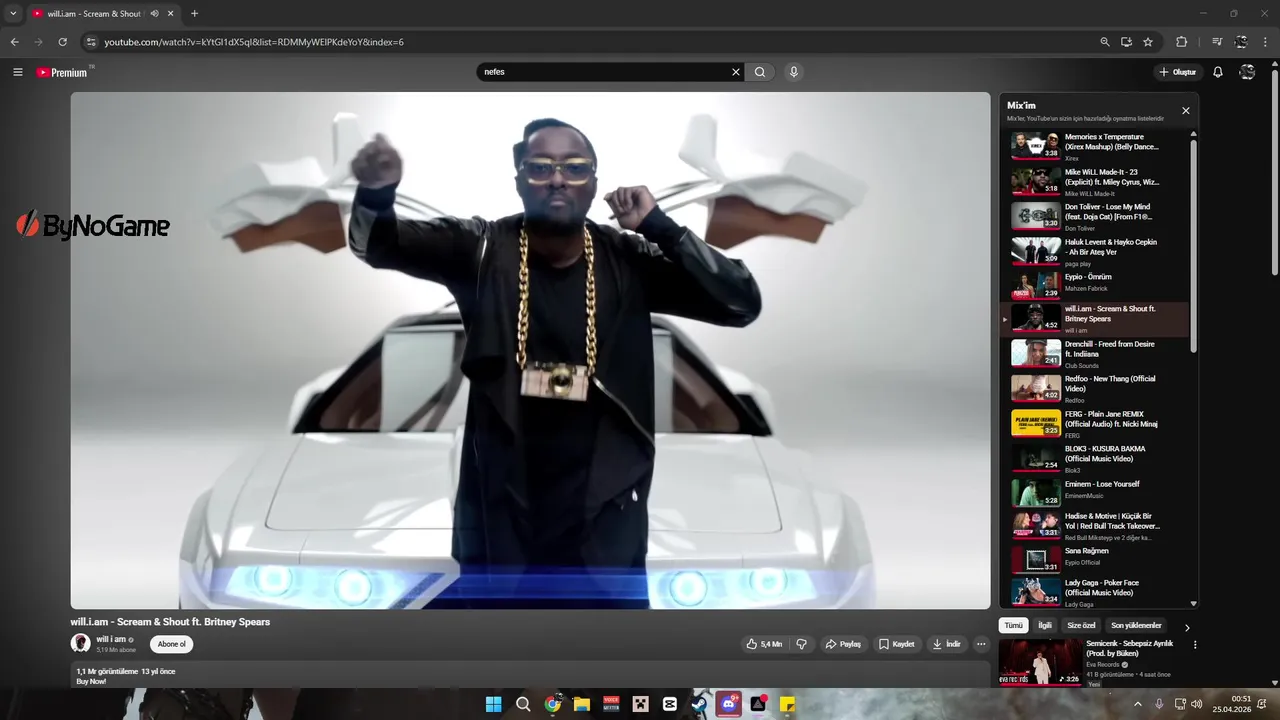Screen dimensions: 1280x720
Task: Play Eminem - Lose Yourself playlist item
Action: 1095,491
